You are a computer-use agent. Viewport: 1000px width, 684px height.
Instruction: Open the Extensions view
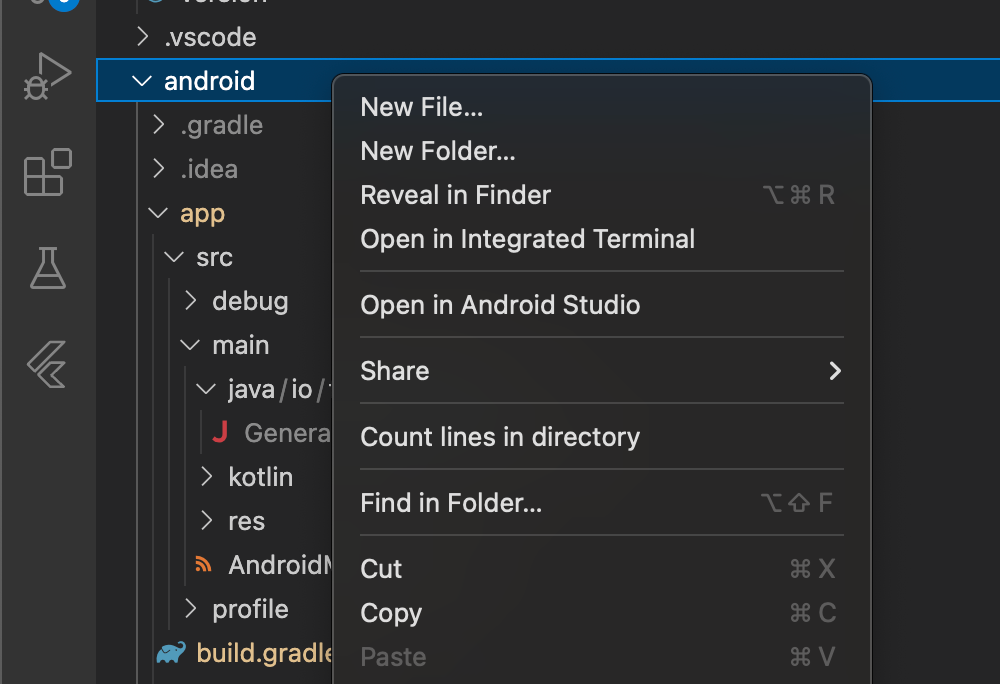tap(47, 172)
